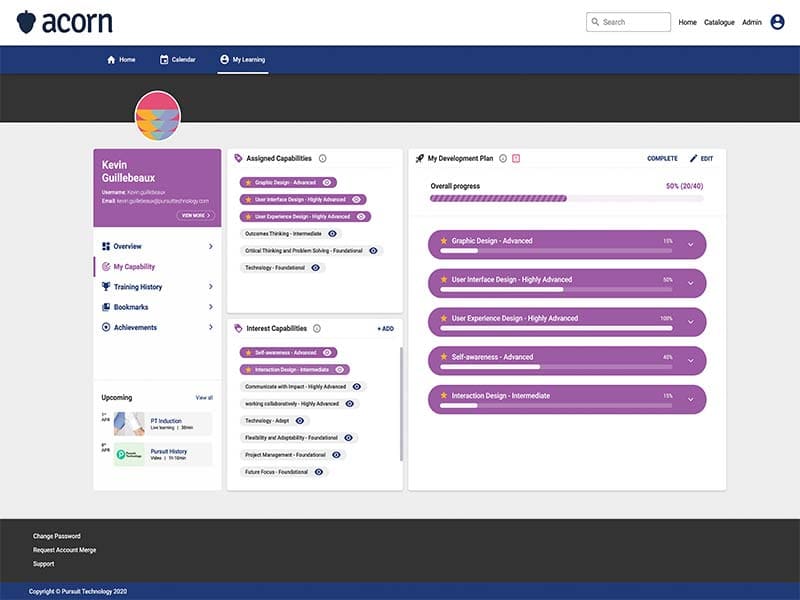Open the Training History trophy icon
The width and height of the screenshot is (800, 600).
tap(106, 287)
